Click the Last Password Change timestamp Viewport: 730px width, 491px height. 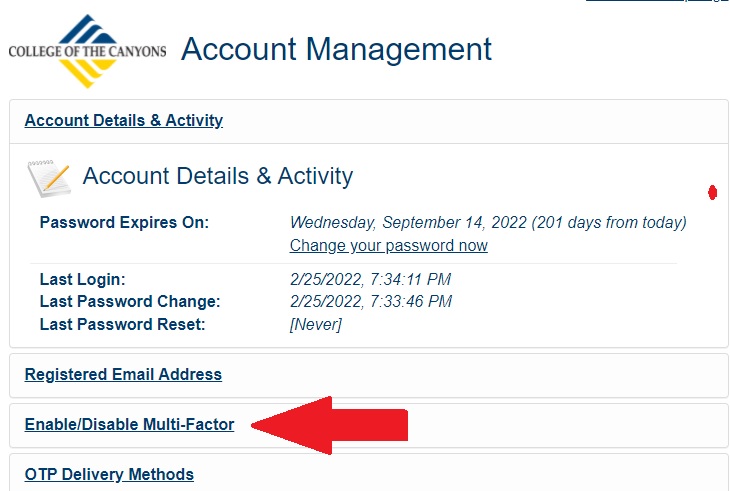tap(370, 301)
